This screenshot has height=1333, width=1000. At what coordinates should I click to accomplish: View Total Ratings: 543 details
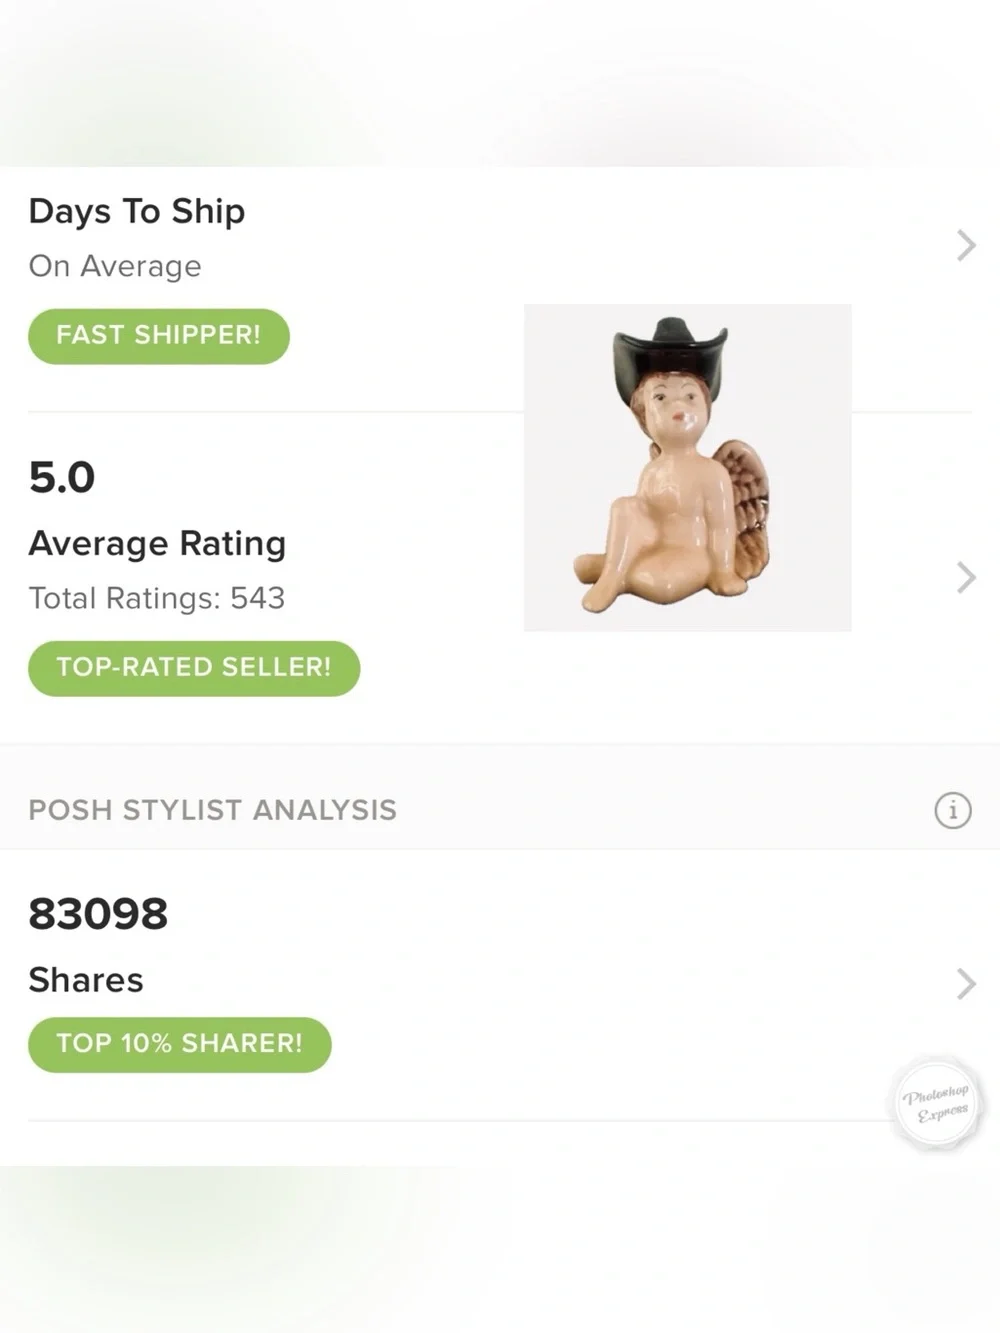[157, 598]
